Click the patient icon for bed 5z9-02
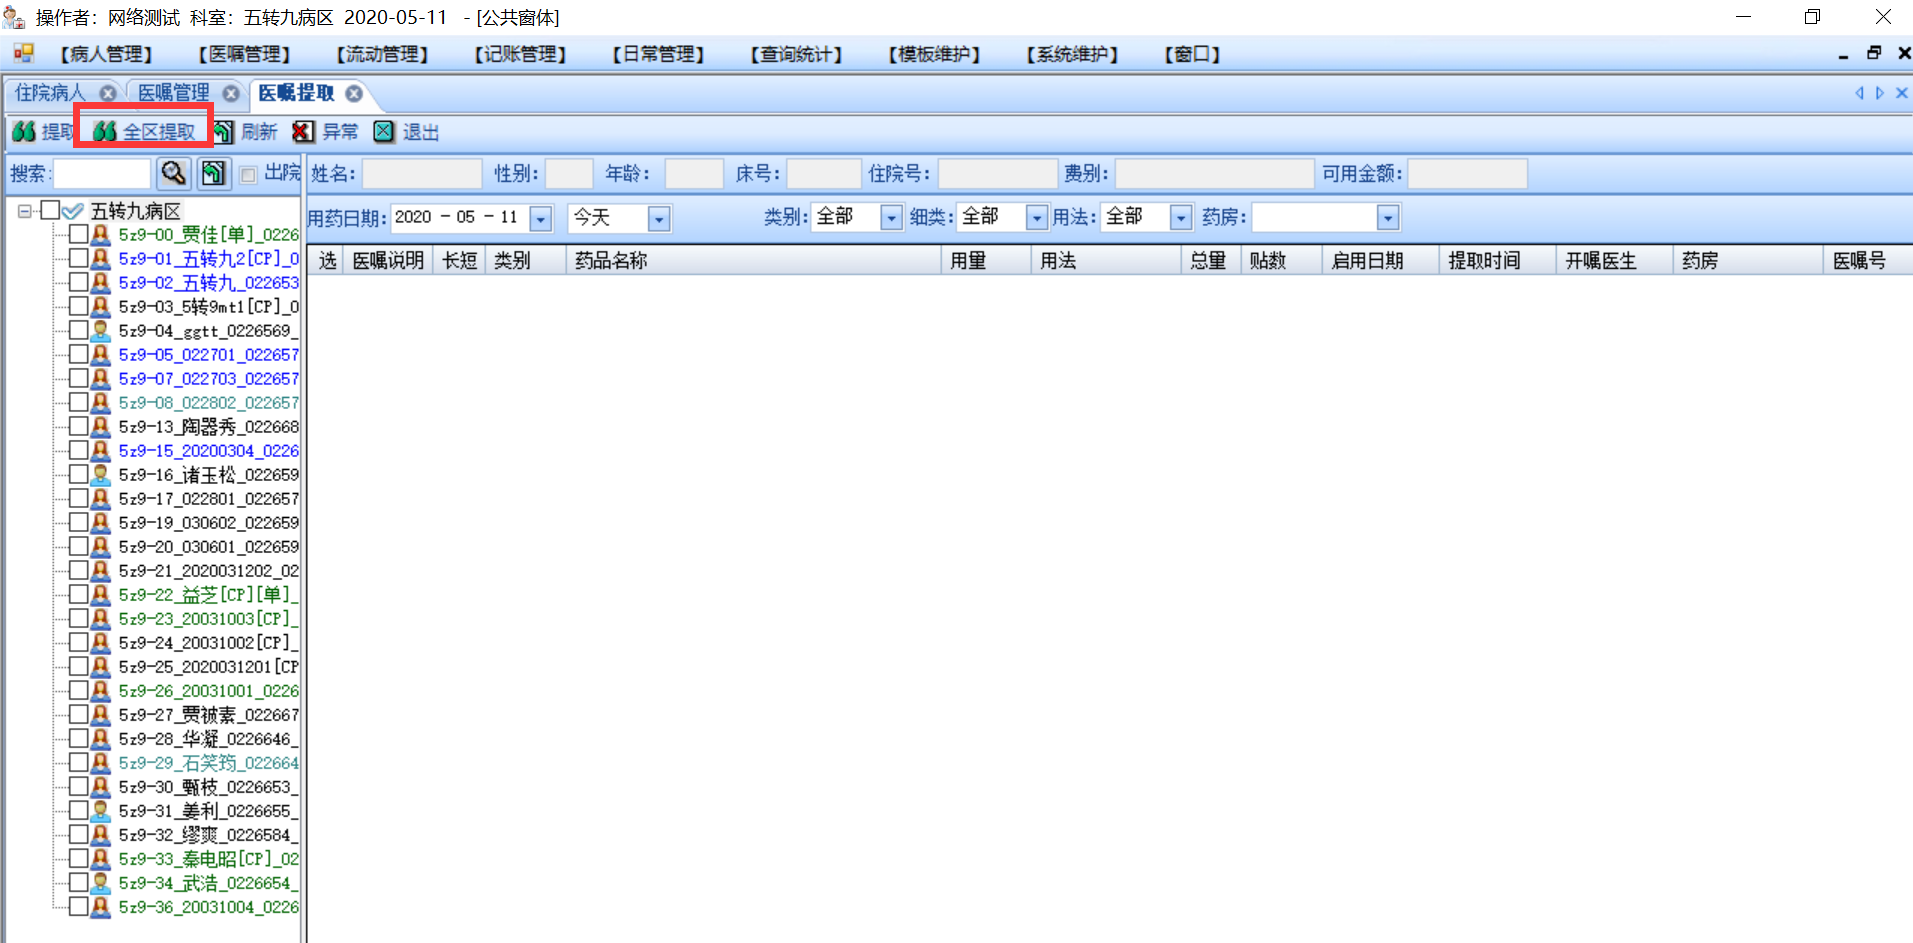Image resolution: width=1913 pixels, height=943 pixels. tap(101, 283)
